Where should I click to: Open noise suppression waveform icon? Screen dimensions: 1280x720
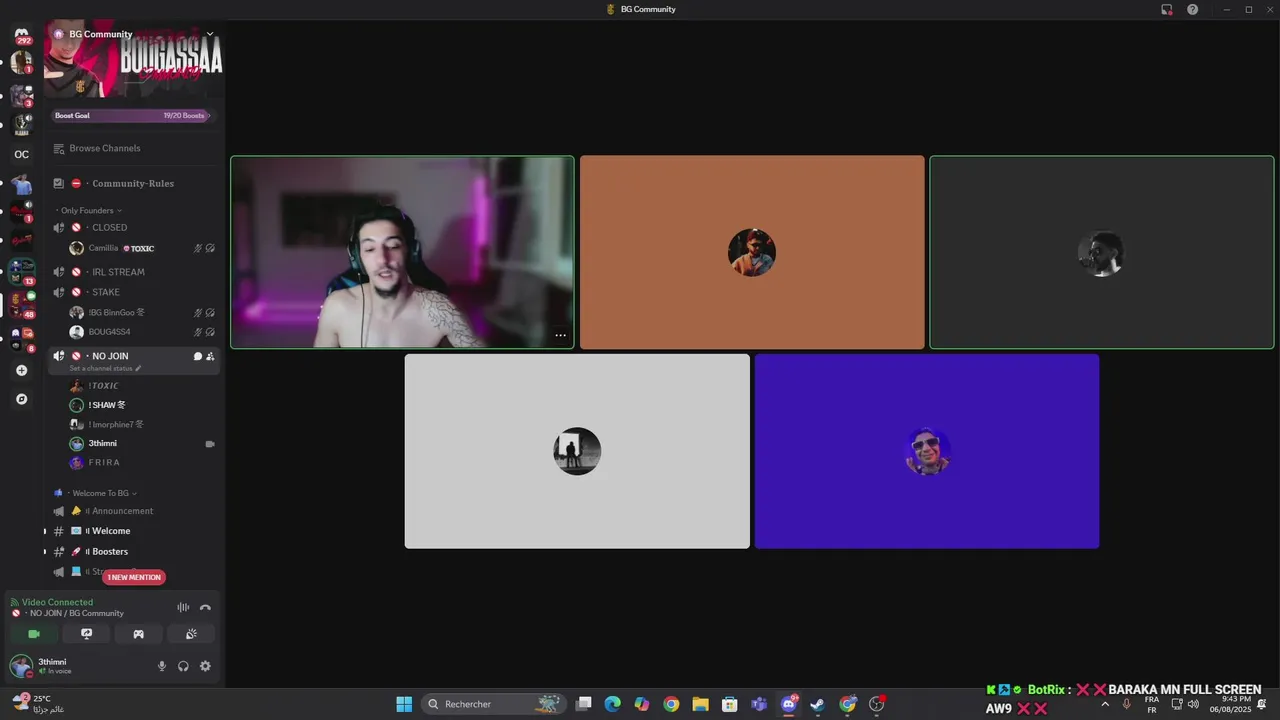pos(183,607)
